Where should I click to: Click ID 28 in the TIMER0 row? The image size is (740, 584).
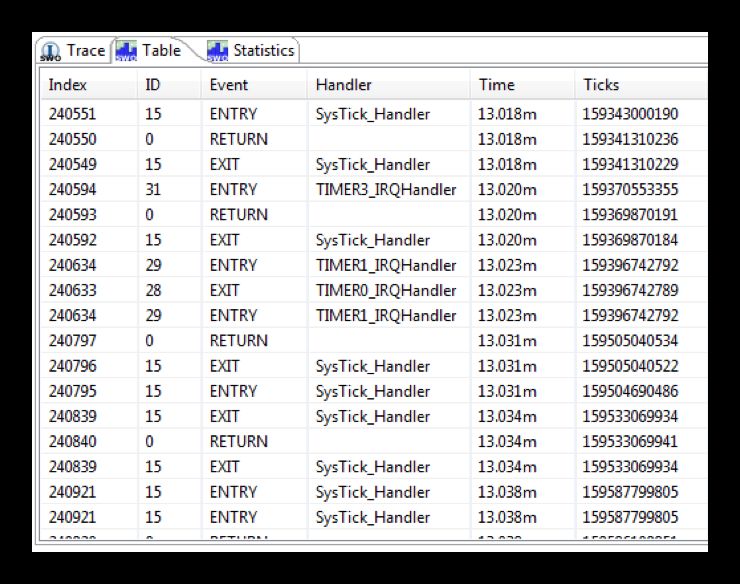153,290
